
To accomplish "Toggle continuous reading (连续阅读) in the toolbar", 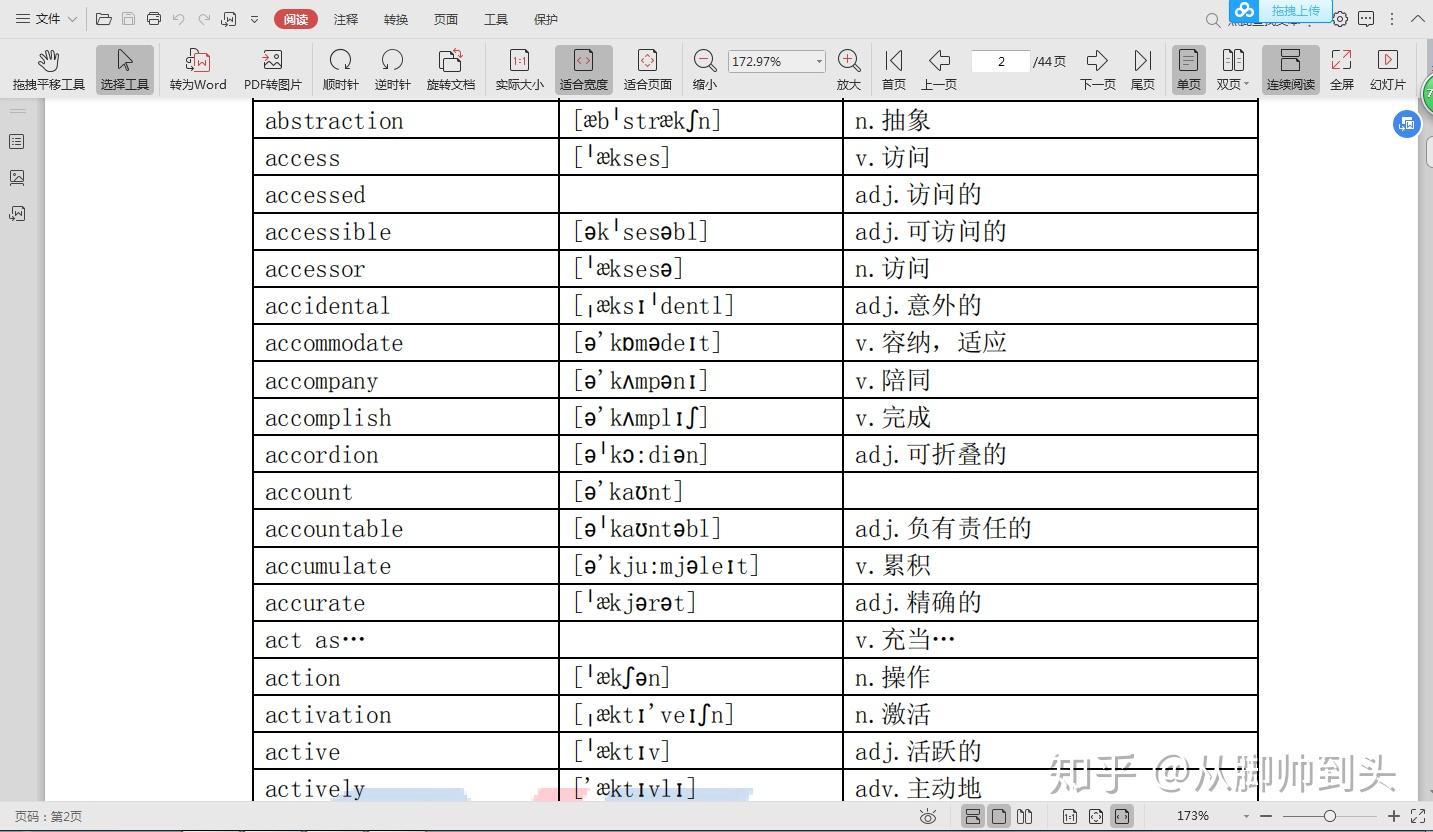I will pos(1291,69).
